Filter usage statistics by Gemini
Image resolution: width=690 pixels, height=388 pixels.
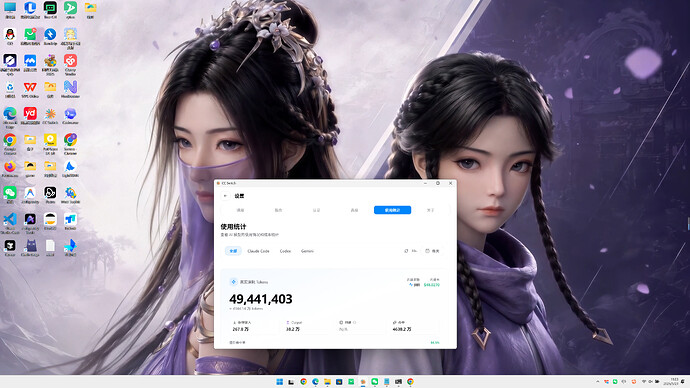click(307, 251)
